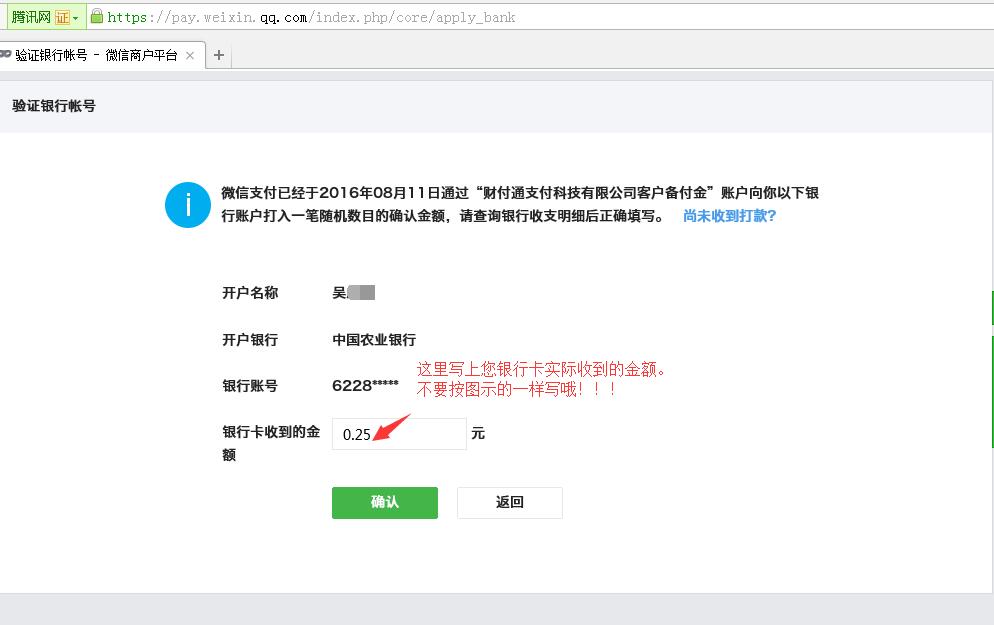Click the green padlock security icon

click(x=96, y=16)
